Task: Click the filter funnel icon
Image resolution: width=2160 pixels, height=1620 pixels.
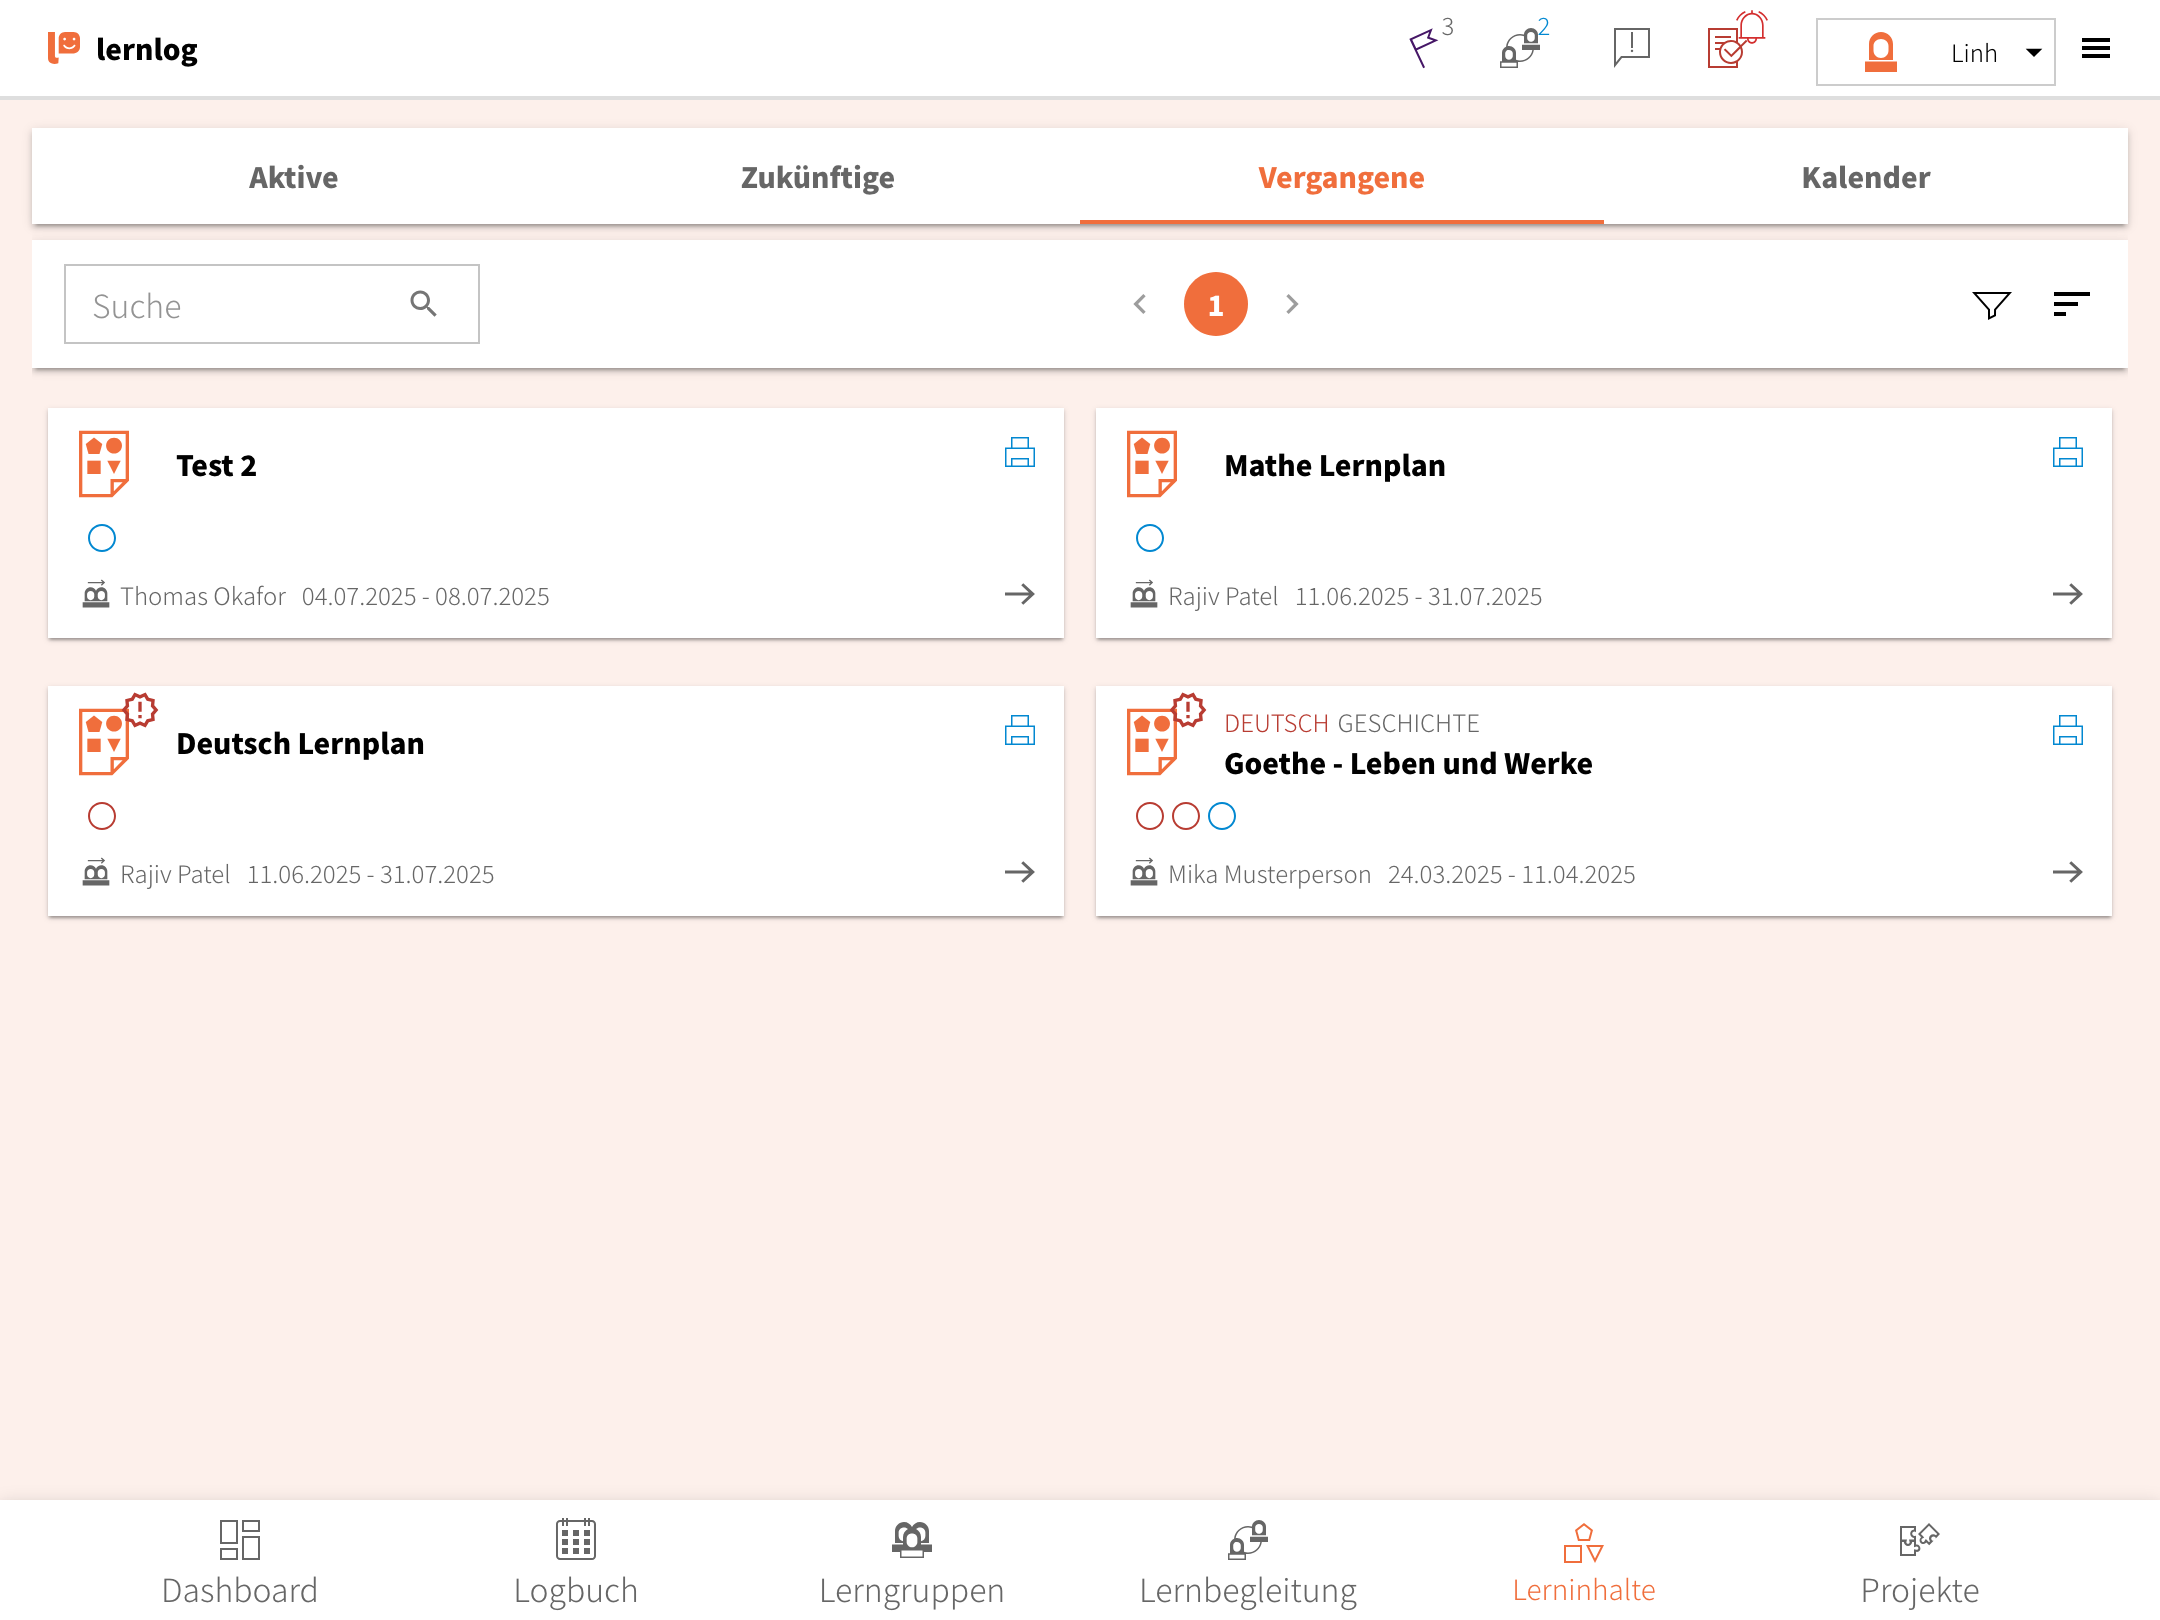Action: coord(1991,304)
